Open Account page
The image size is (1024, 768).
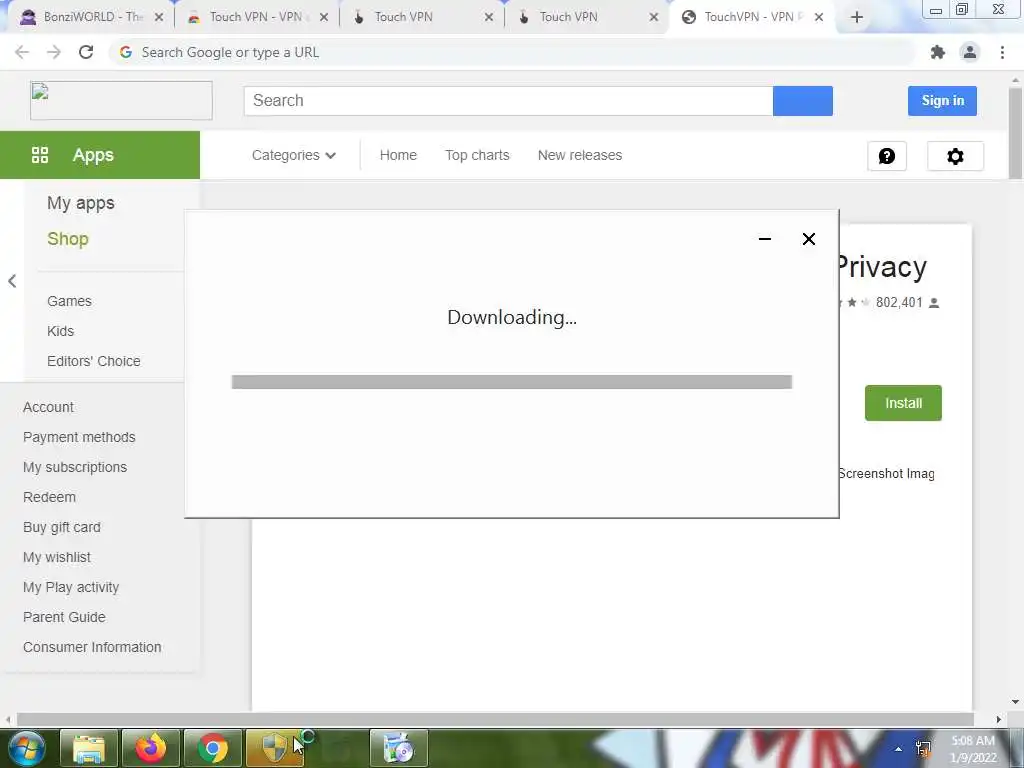click(x=48, y=407)
